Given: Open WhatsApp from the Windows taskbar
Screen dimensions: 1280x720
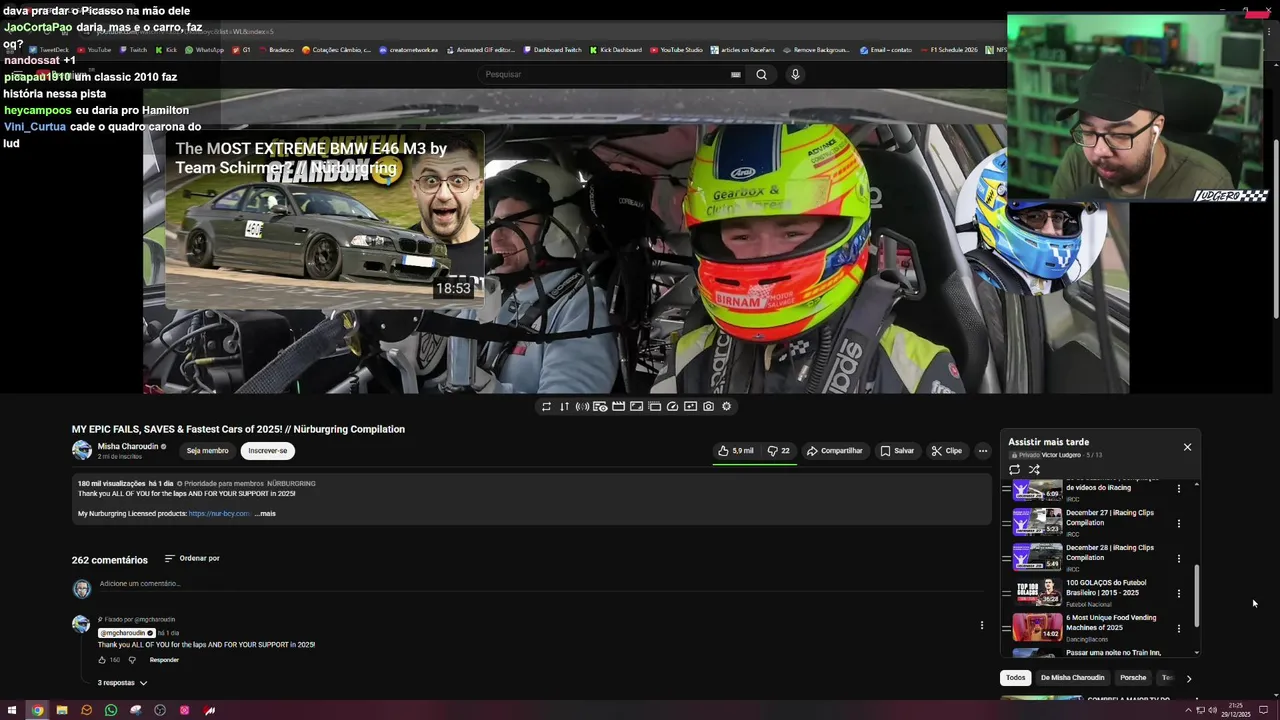Looking at the screenshot, I should (x=111, y=710).
